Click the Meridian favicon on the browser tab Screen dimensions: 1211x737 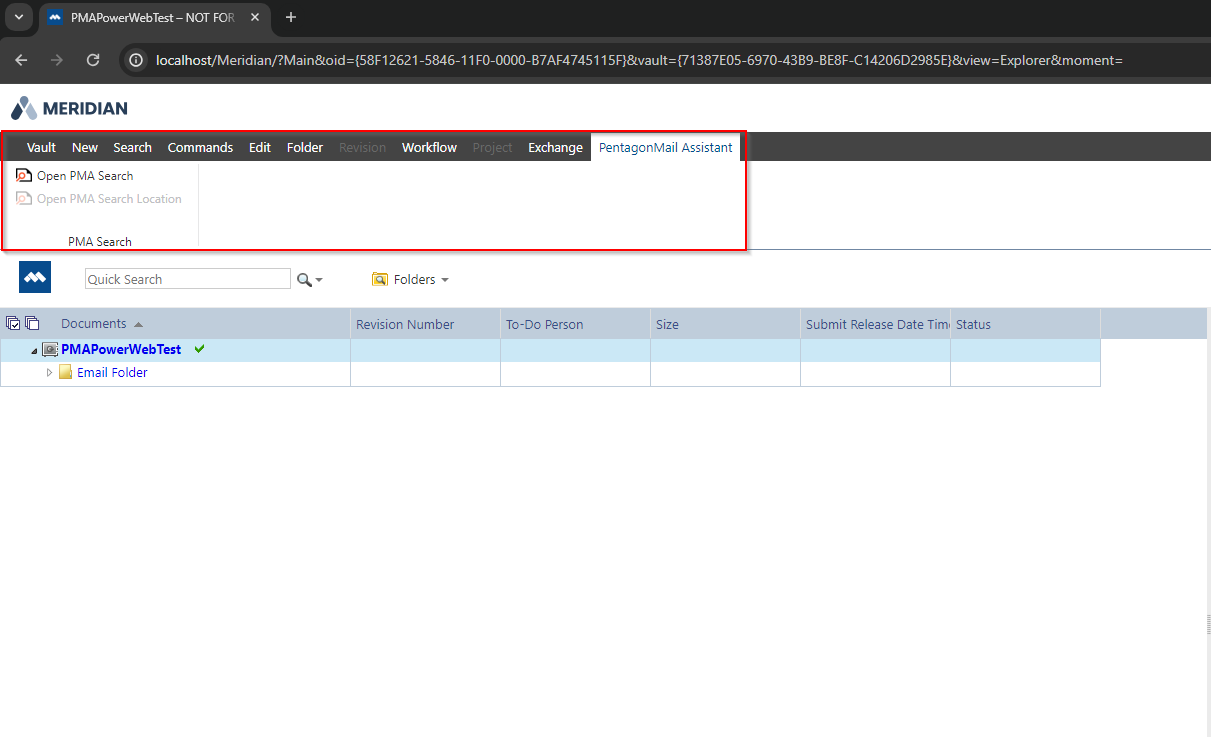pos(55,18)
